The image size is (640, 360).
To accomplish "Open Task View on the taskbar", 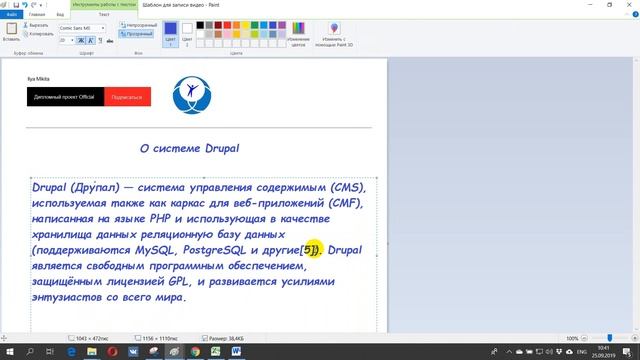I will 50,351.
